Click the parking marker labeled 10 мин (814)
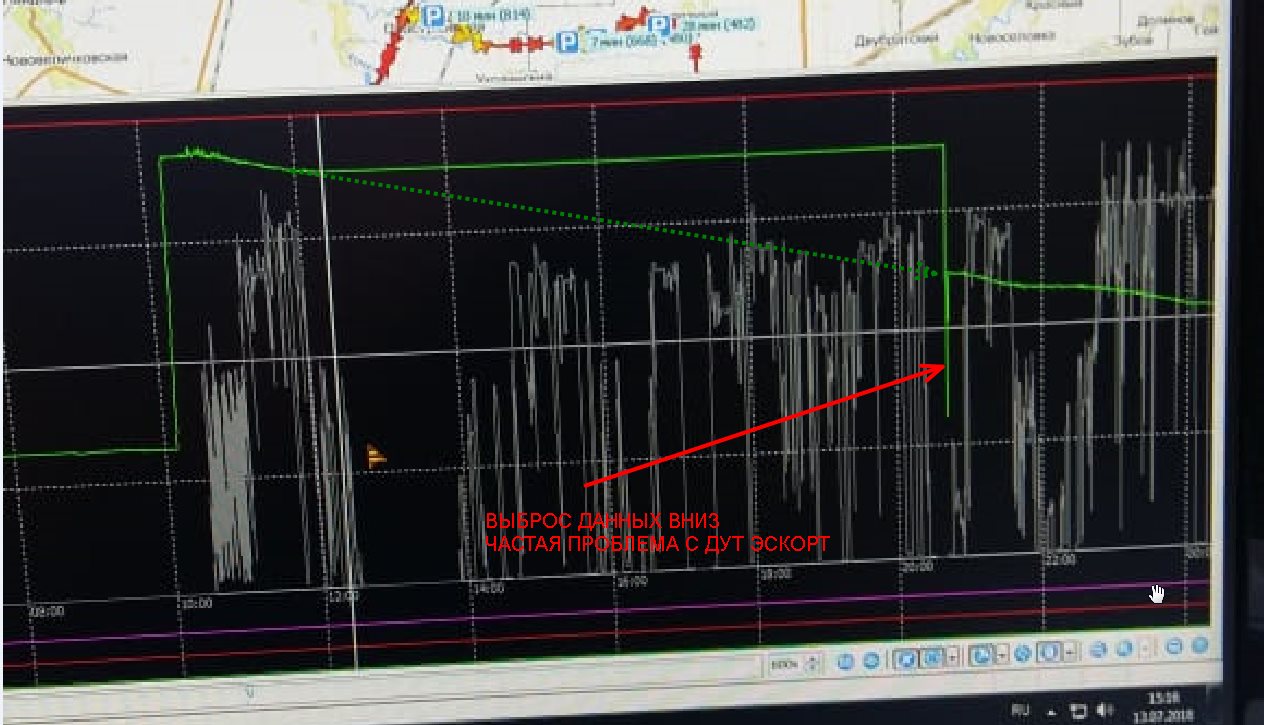 click(434, 14)
